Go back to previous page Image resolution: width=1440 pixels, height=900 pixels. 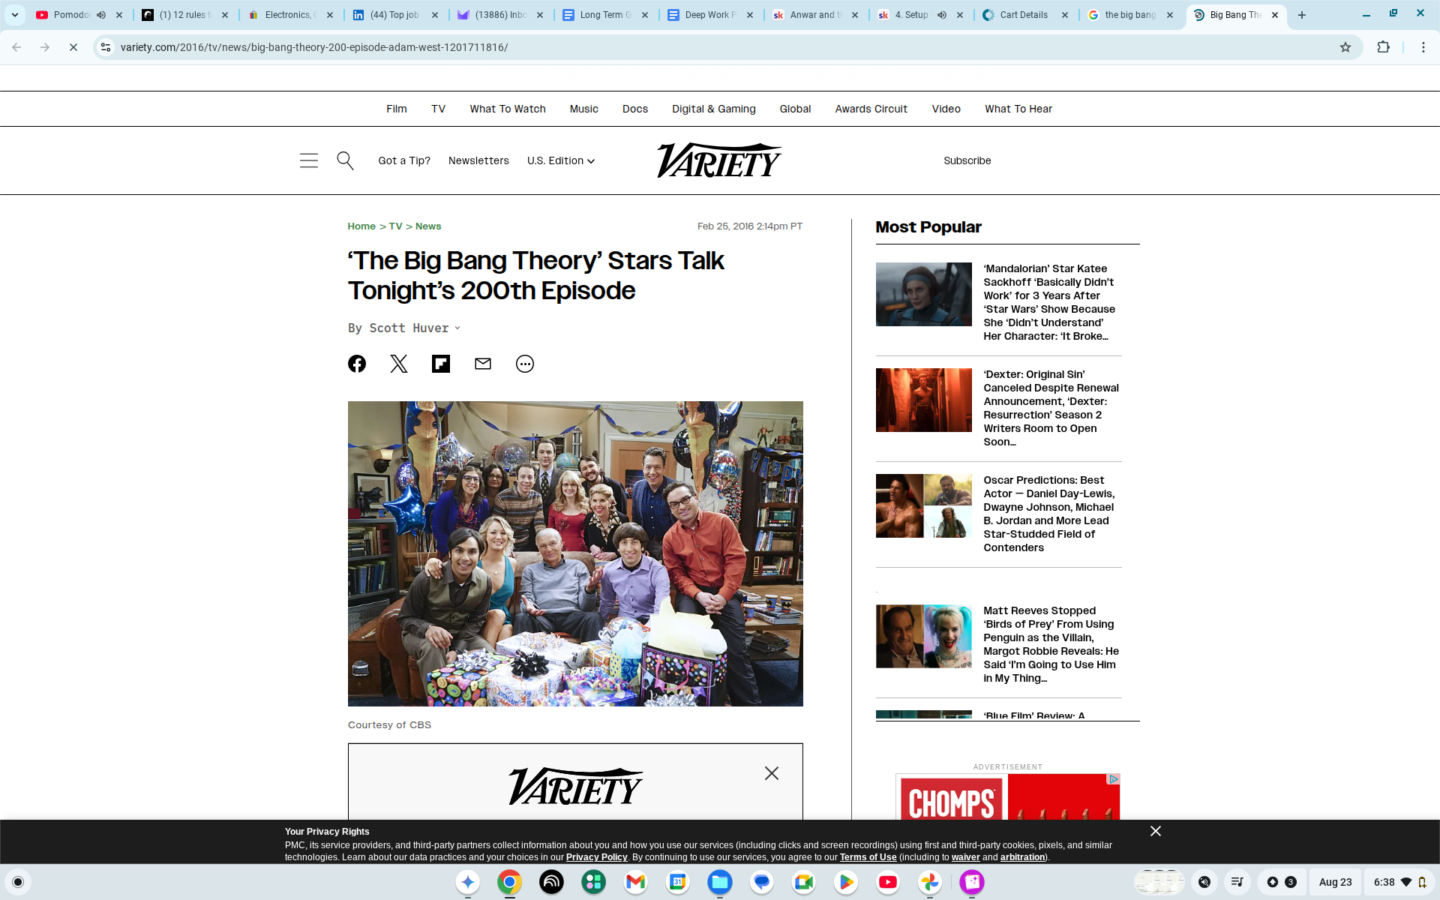[x=17, y=47]
